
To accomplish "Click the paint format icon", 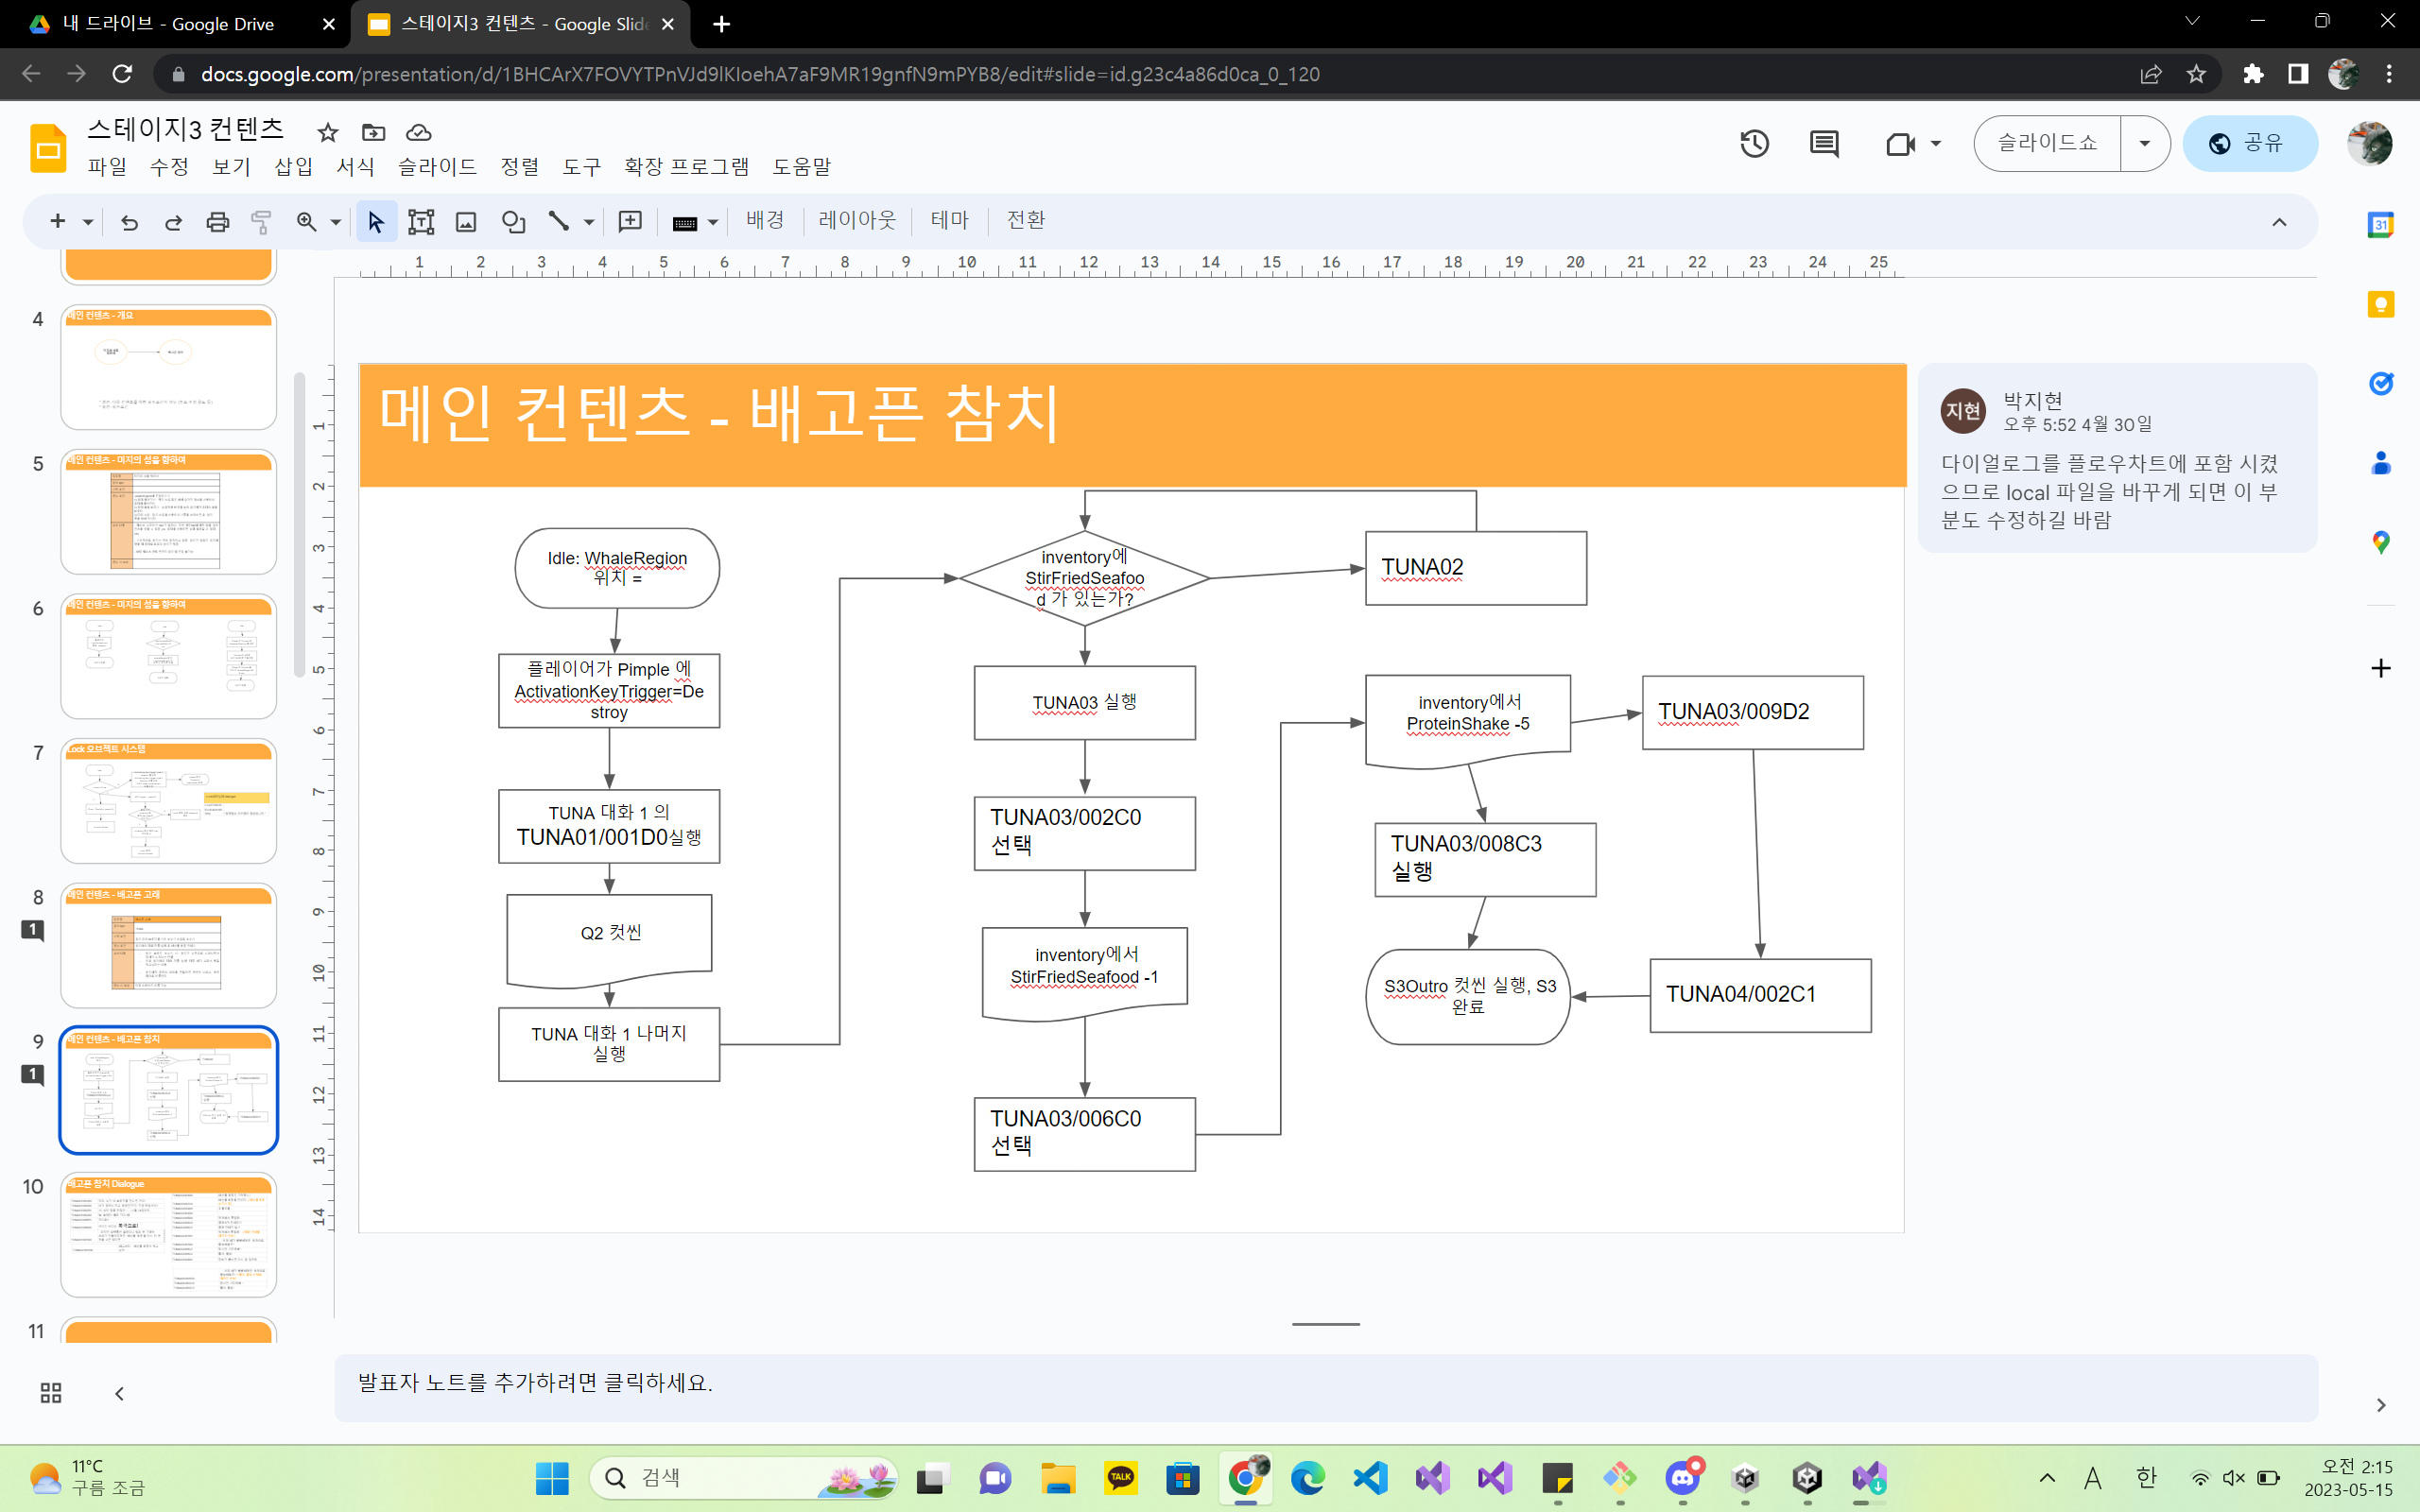I will (262, 222).
